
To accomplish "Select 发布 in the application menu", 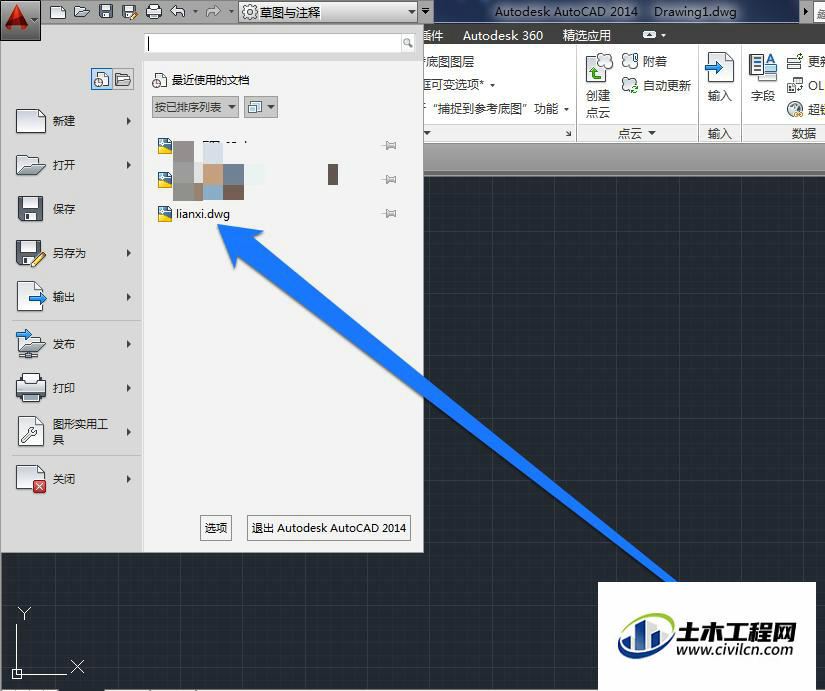I will (x=74, y=344).
